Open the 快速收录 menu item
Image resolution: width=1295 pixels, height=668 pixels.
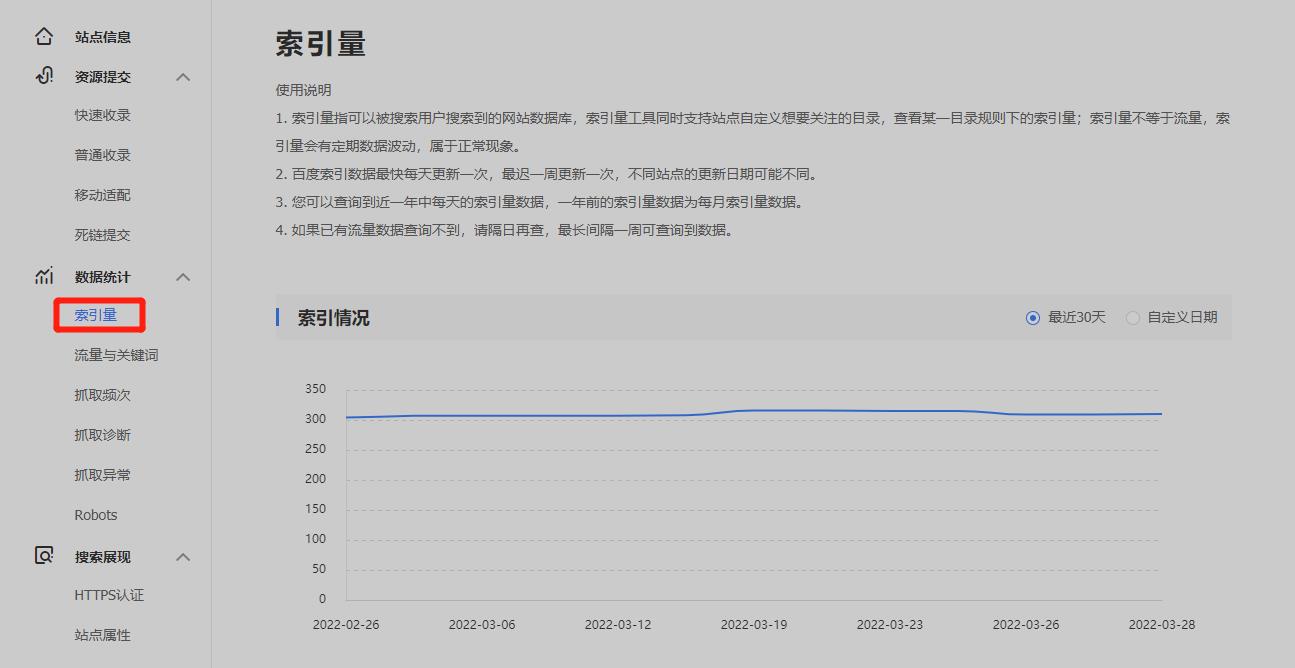coord(102,115)
